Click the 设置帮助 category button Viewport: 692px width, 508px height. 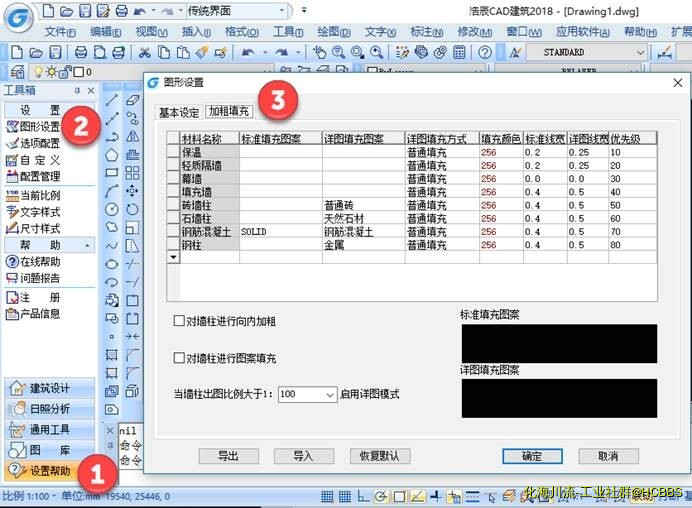coord(50,471)
